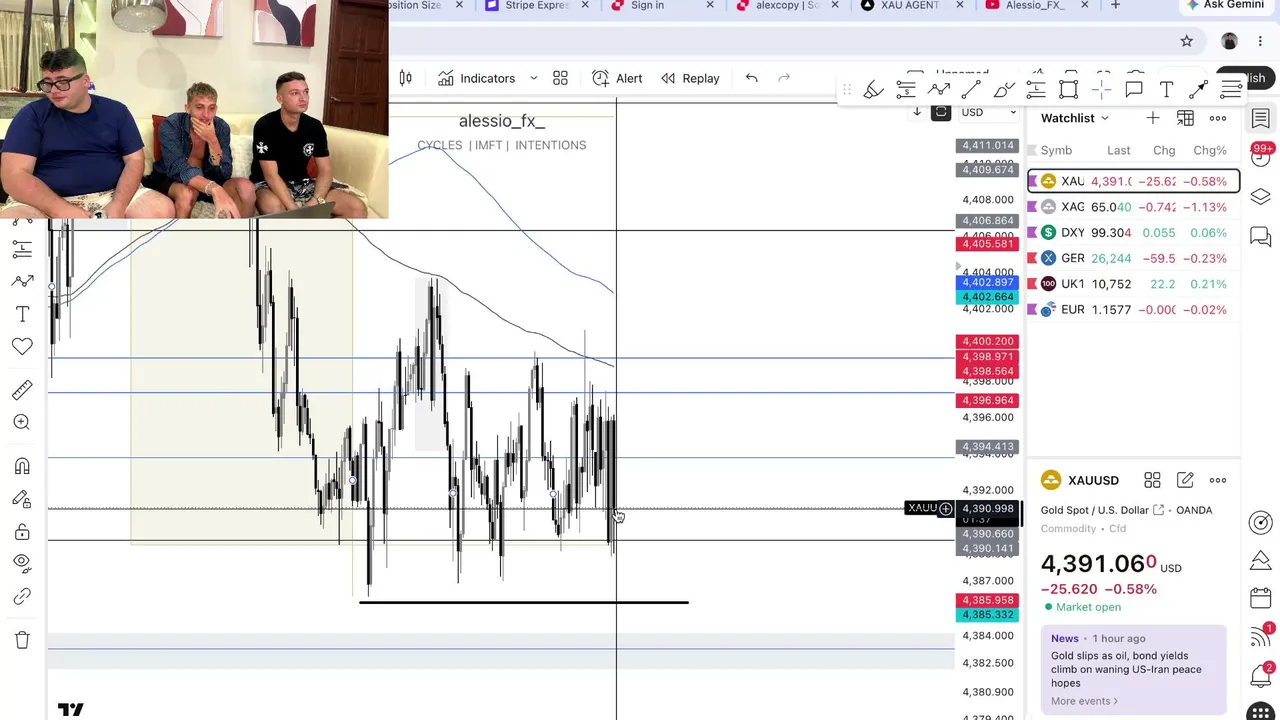The image size is (1280, 720).
Task: Open the Watchlist dropdown
Action: (1075, 118)
